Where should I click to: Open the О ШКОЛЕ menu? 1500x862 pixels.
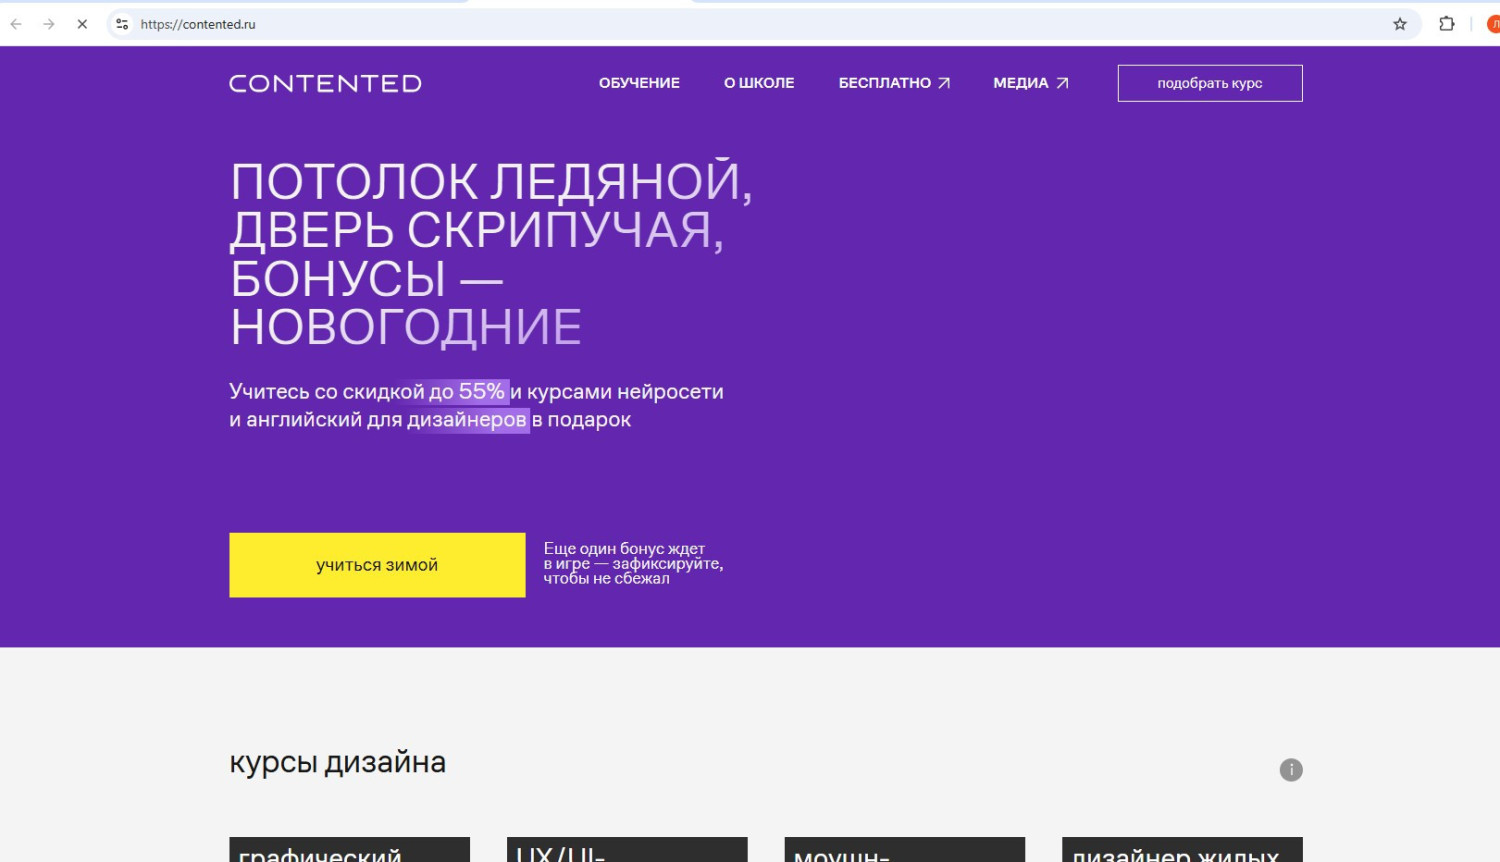pyautogui.click(x=759, y=83)
